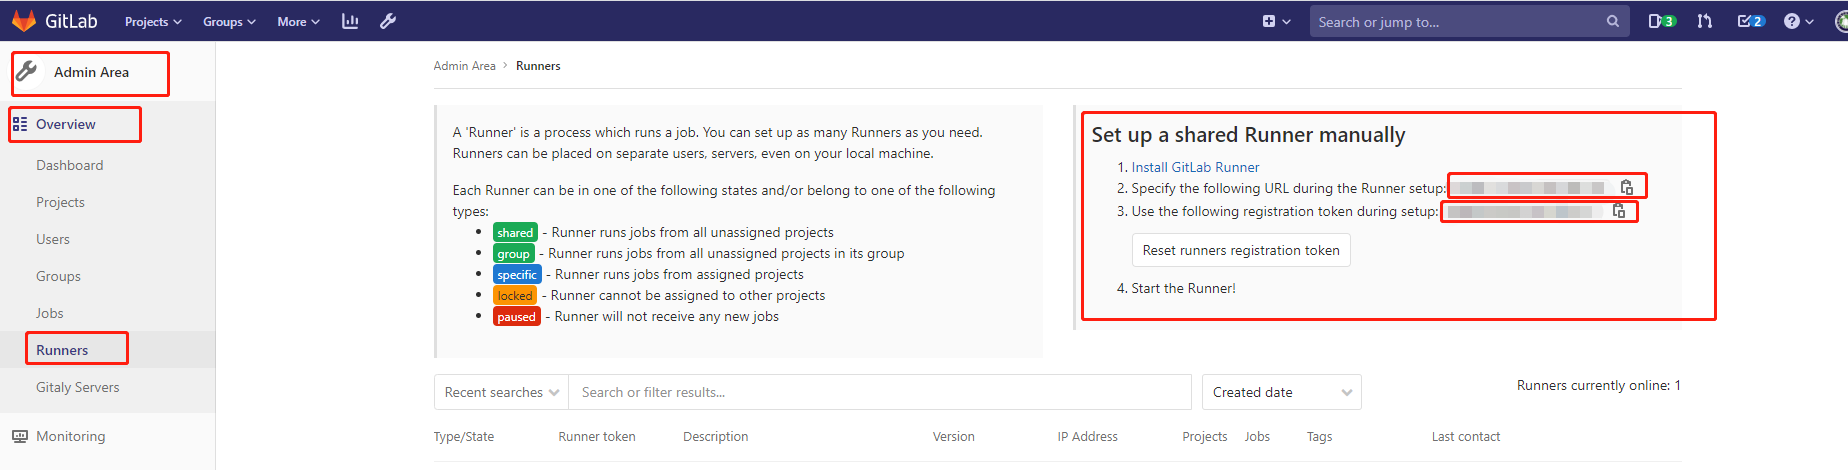Open Projects in the admin sidebar

[x=60, y=202]
